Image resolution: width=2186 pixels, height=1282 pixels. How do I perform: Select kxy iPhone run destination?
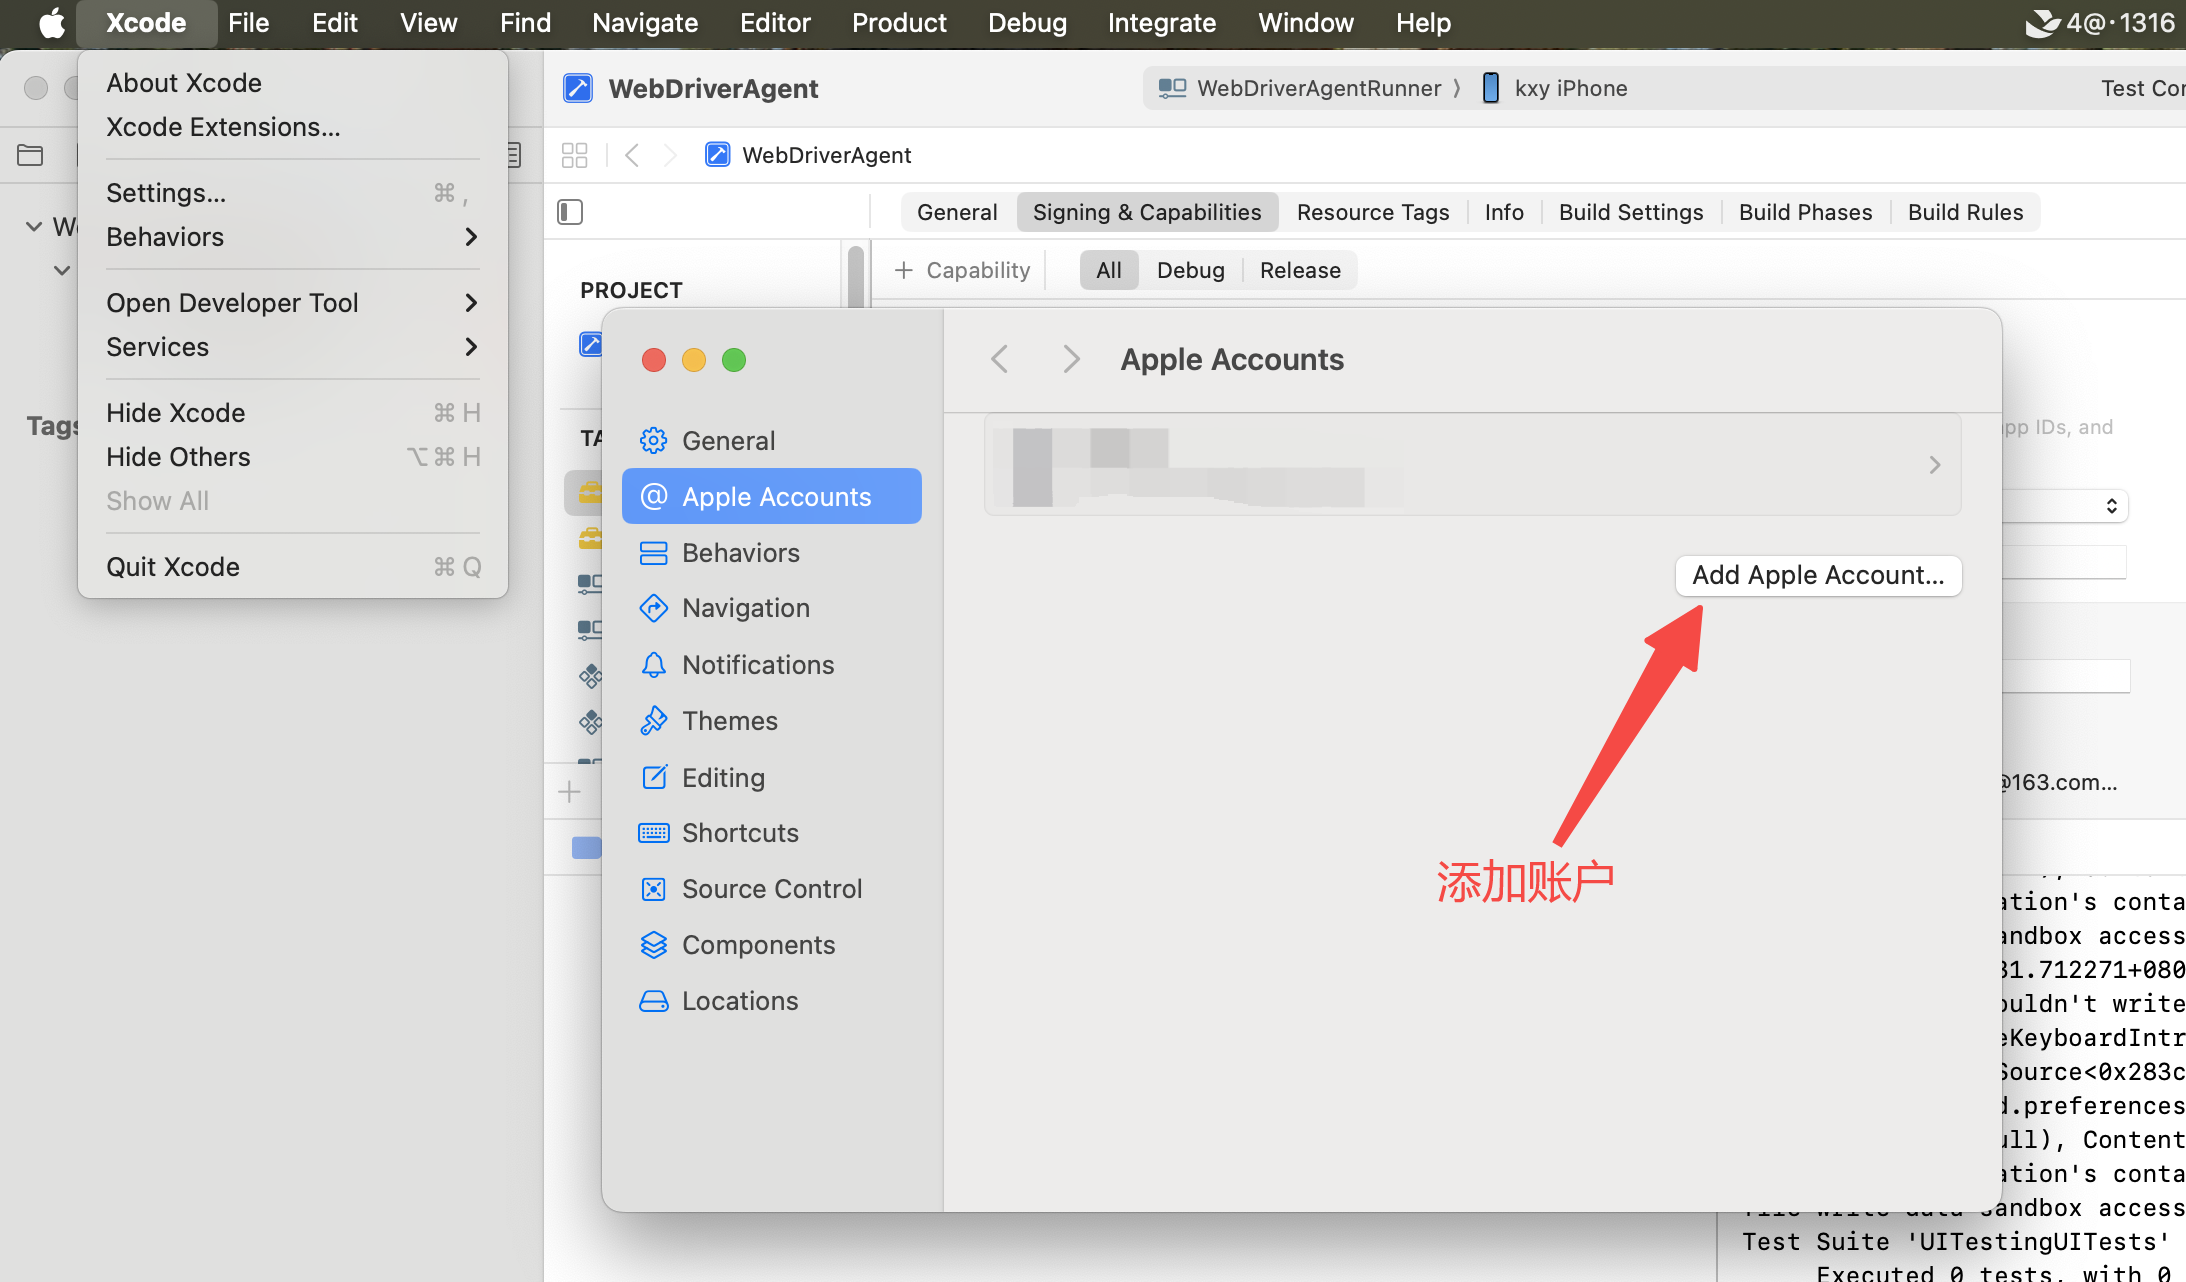click(1569, 88)
